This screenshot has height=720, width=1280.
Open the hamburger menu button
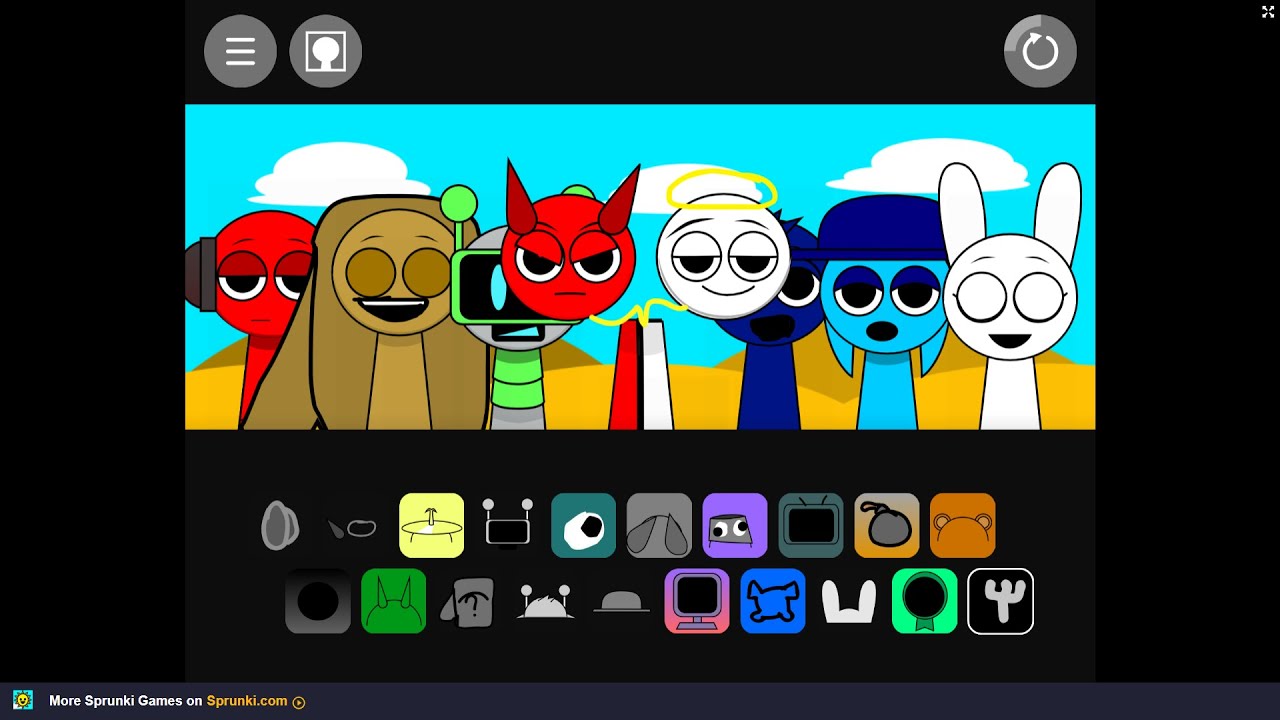pos(240,51)
